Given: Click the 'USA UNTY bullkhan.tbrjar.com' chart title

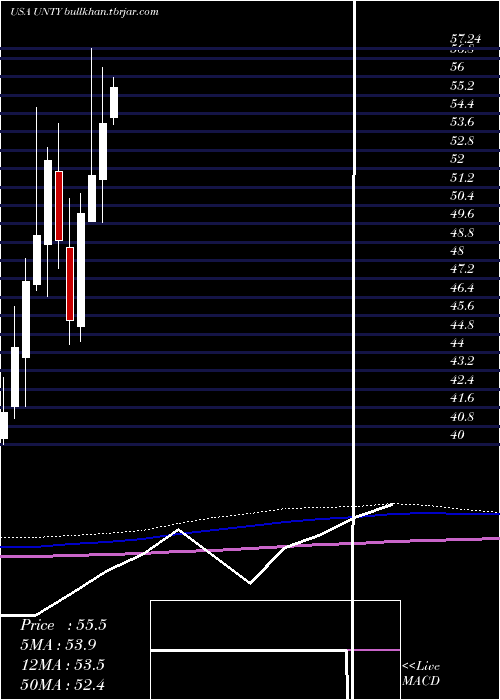Looking at the screenshot, I should click(84, 12).
